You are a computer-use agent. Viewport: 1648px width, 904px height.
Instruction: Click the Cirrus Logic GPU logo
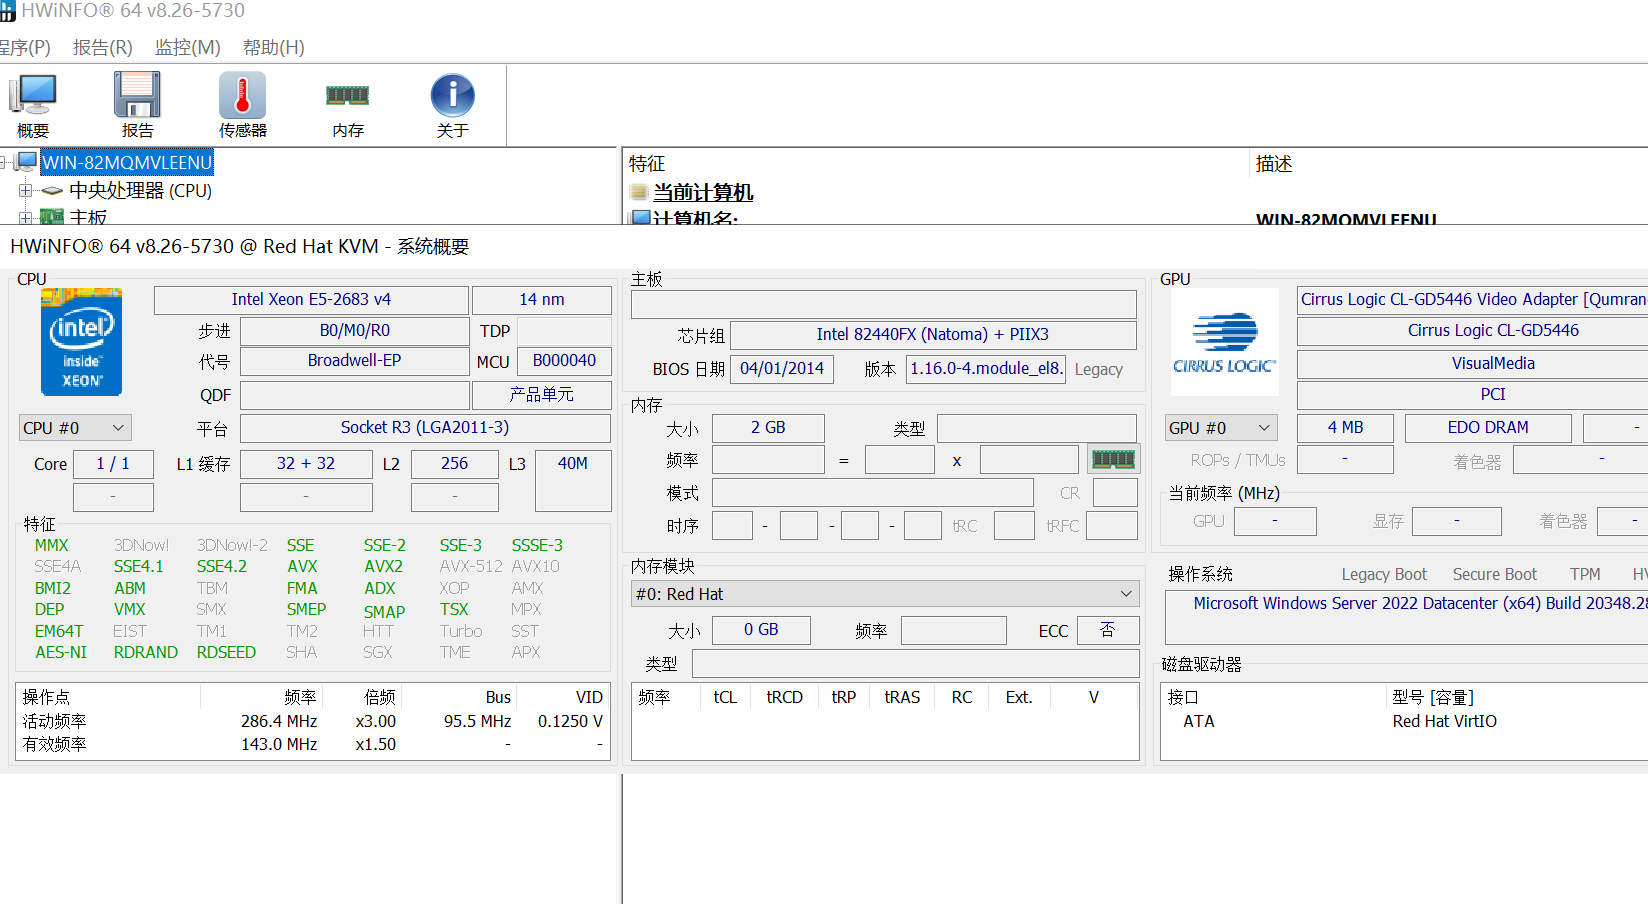(1224, 342)
